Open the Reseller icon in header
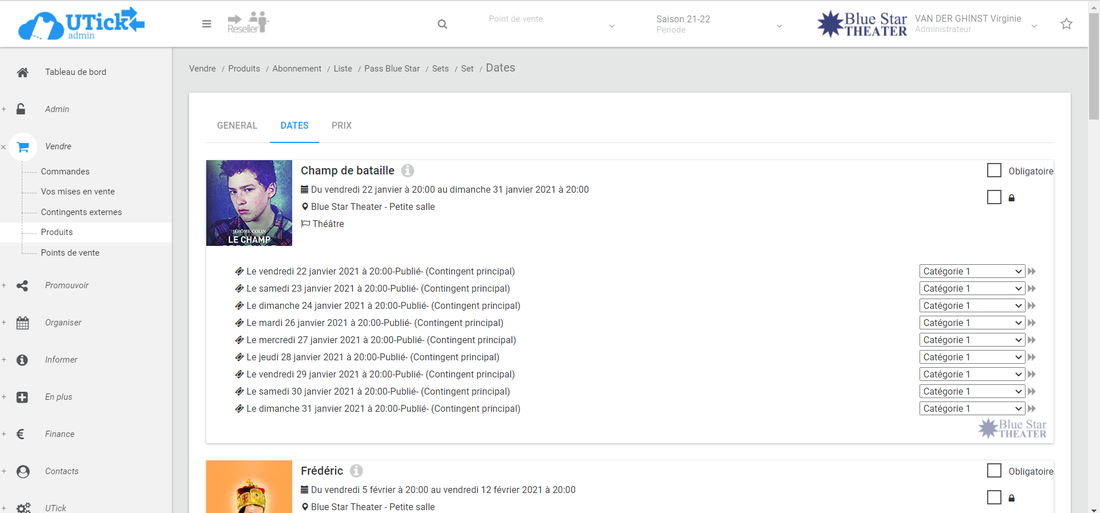Viewport: 1100px width, 513px height. [248, 23]
